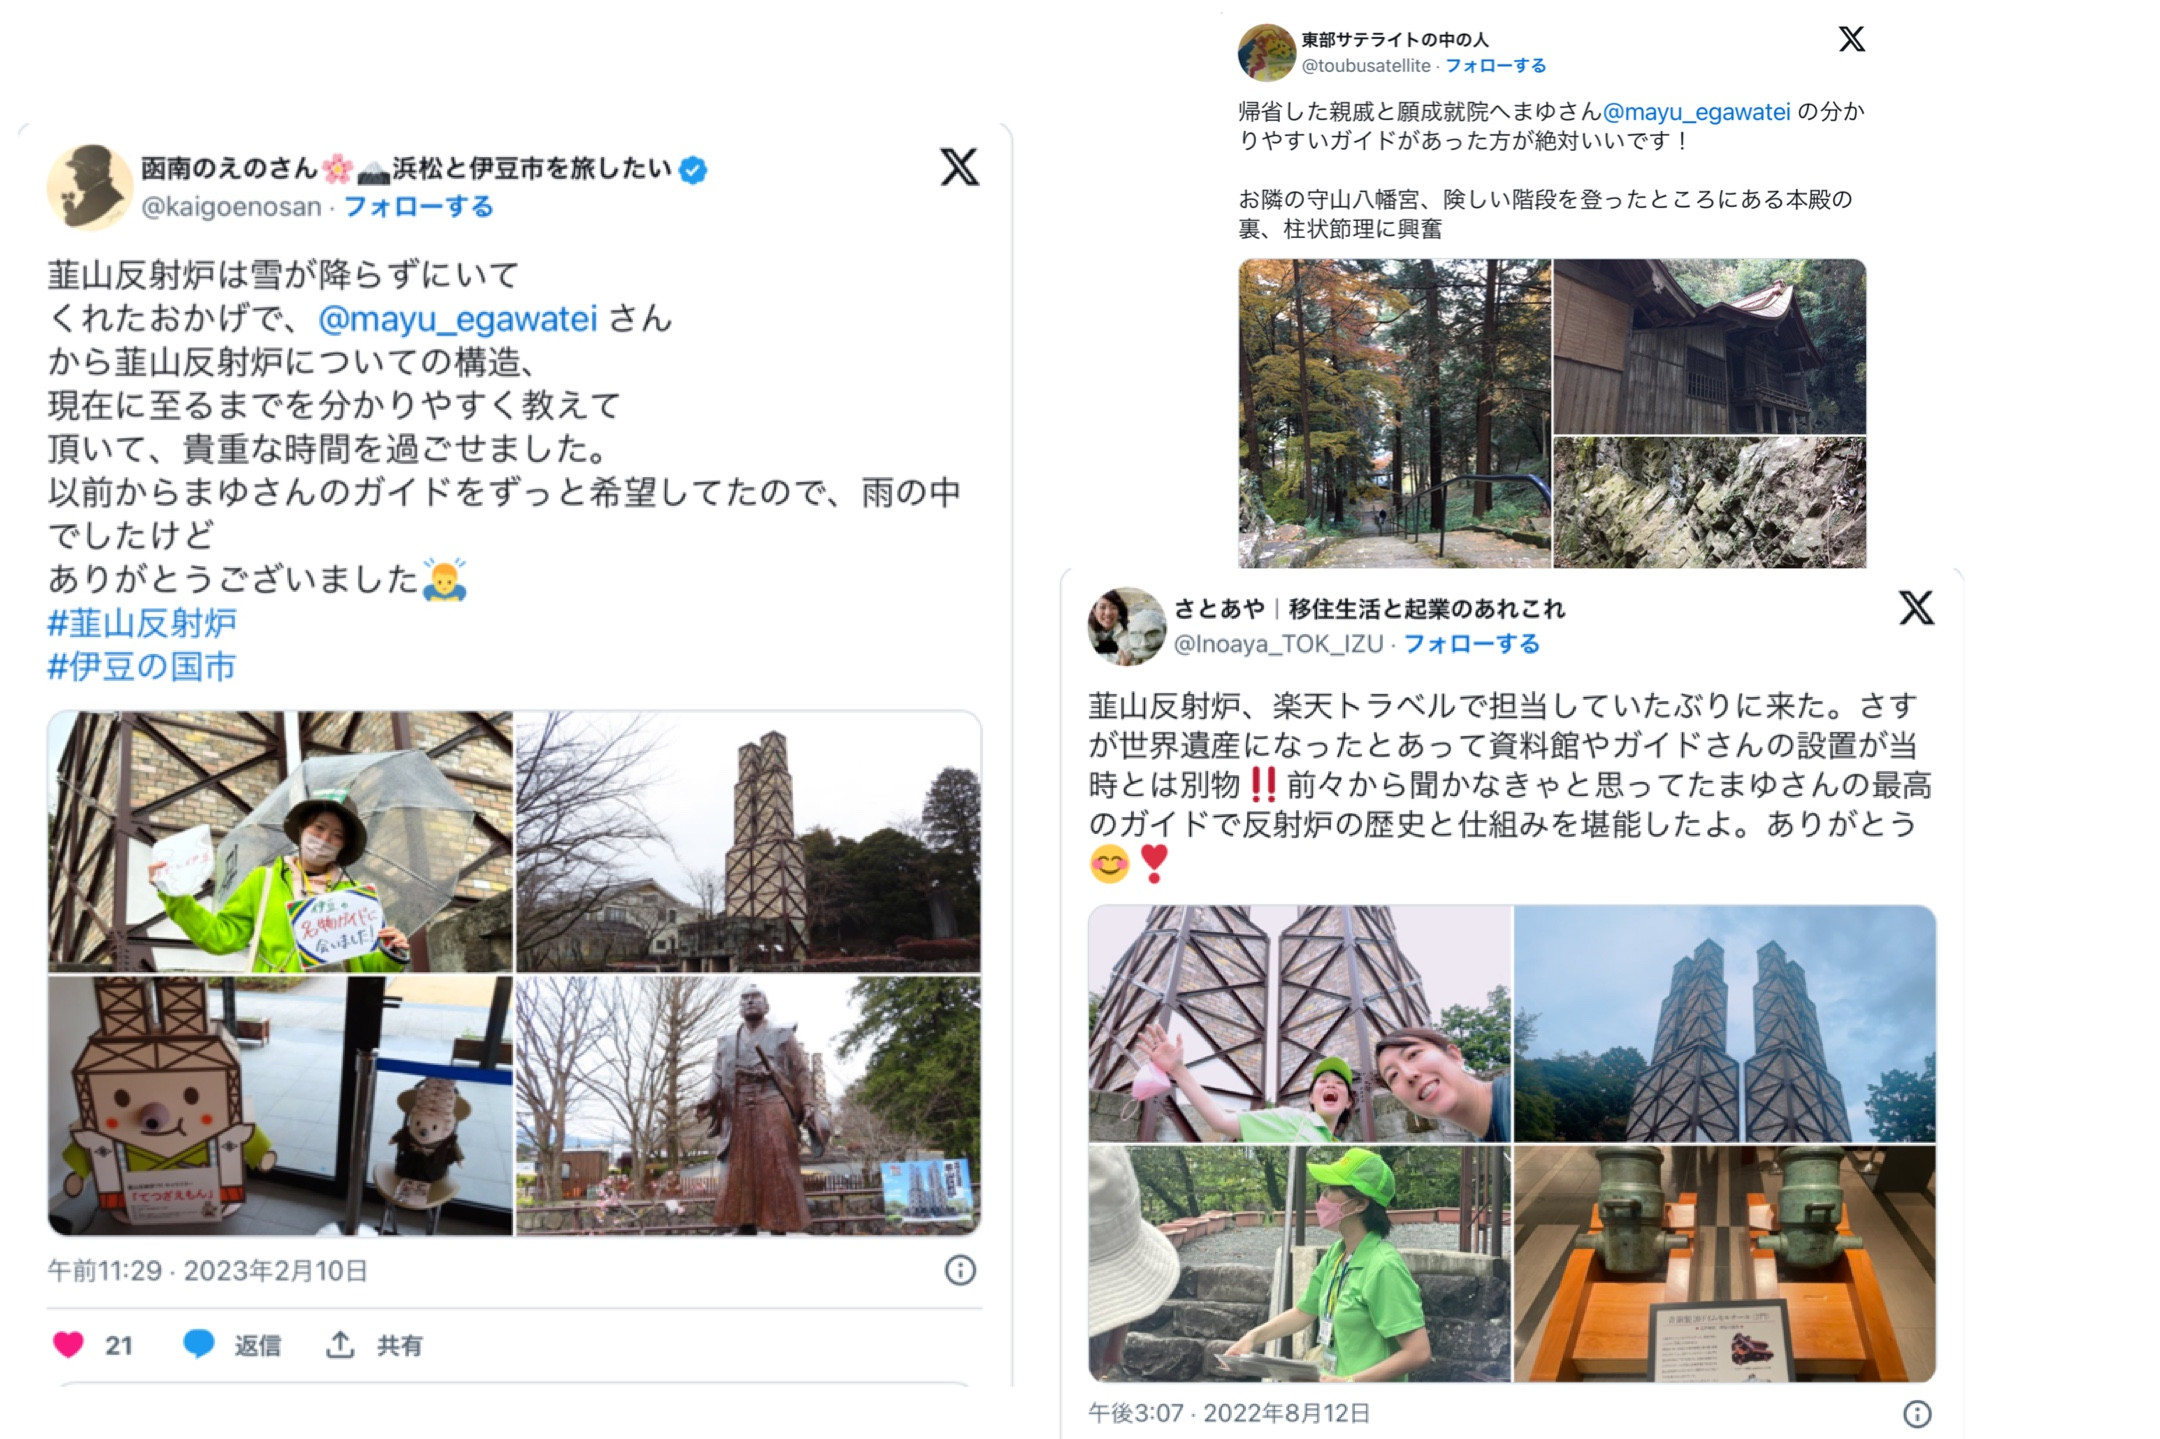Like the tweet via the pink heart icon

pyautogui.click(x=68, y=1345)
